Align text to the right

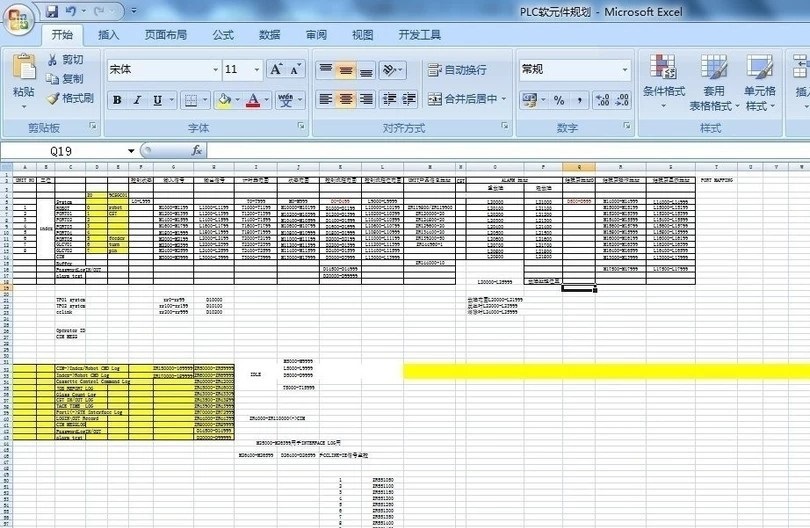coord(366,99)
